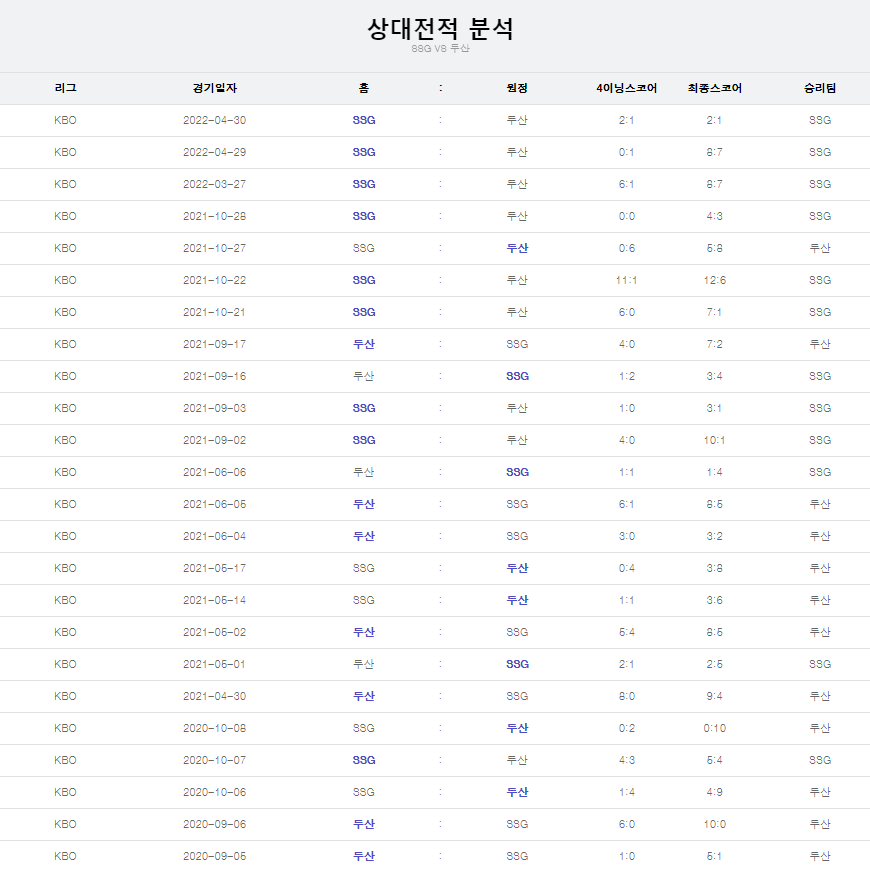Select the '4이닝스코어' column header

[x=626, y=88]
